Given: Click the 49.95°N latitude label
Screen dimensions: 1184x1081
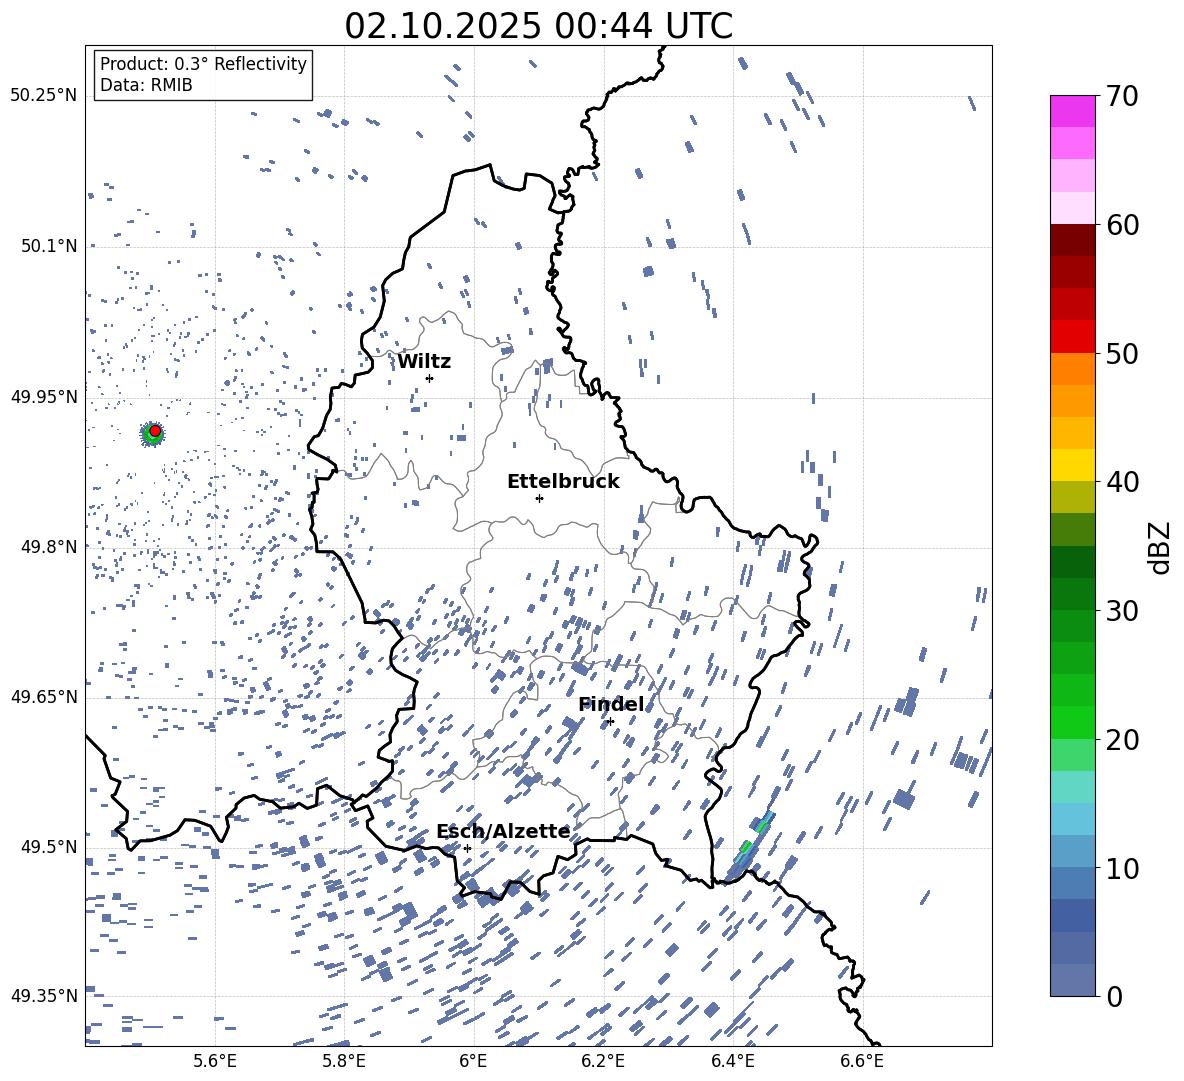Looking at the screenshot, I should pyautogui.click(x=44, y=397).
